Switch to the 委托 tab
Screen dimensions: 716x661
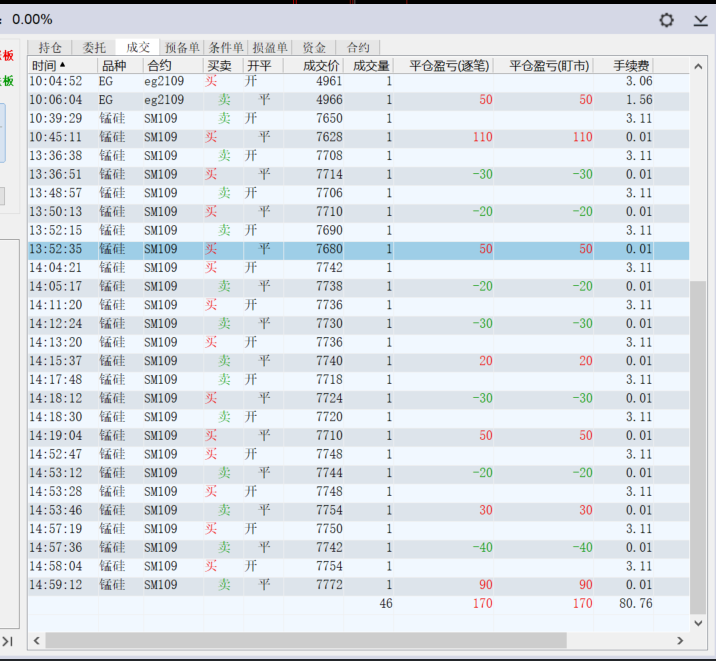point(94,47)
